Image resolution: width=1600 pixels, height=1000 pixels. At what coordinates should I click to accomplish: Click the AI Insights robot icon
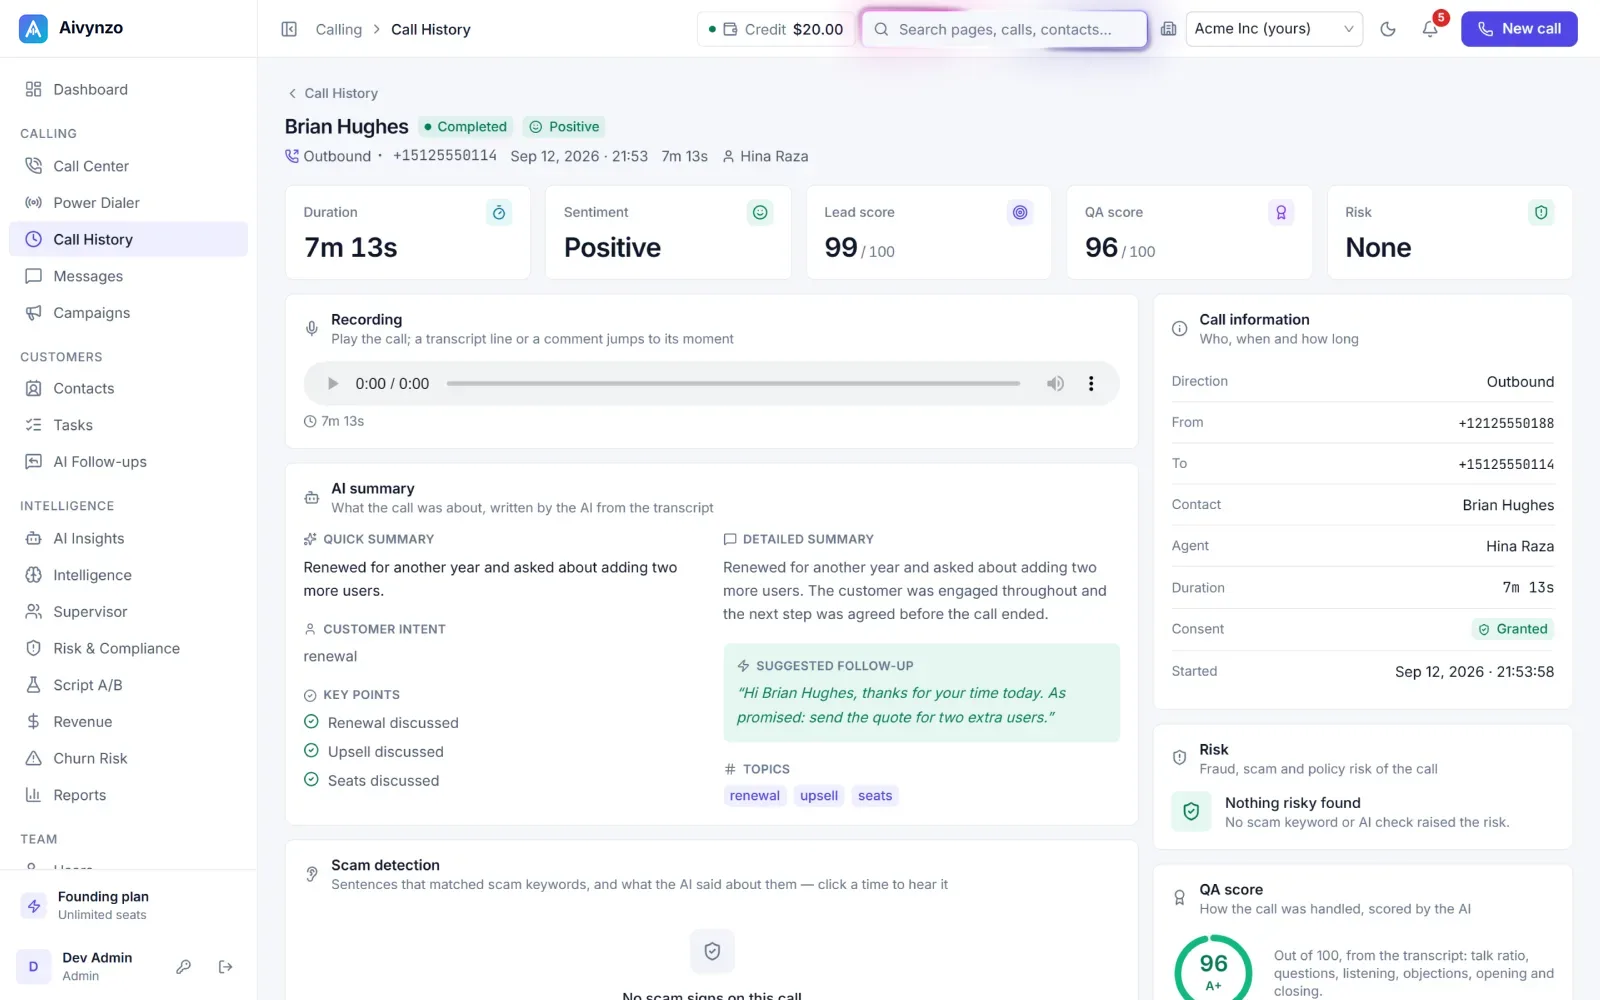click(33, 538)
